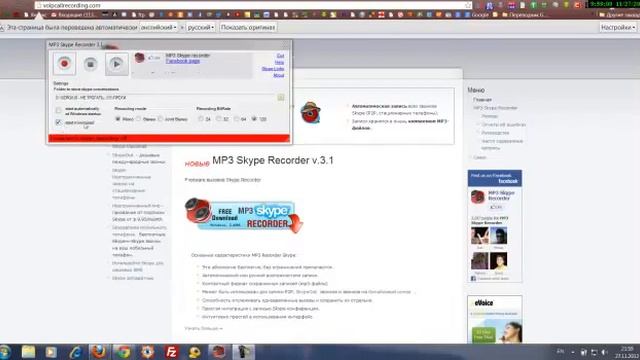
Task: Open the Facebook page link in the recorder
Action: (x=182, y=61)
